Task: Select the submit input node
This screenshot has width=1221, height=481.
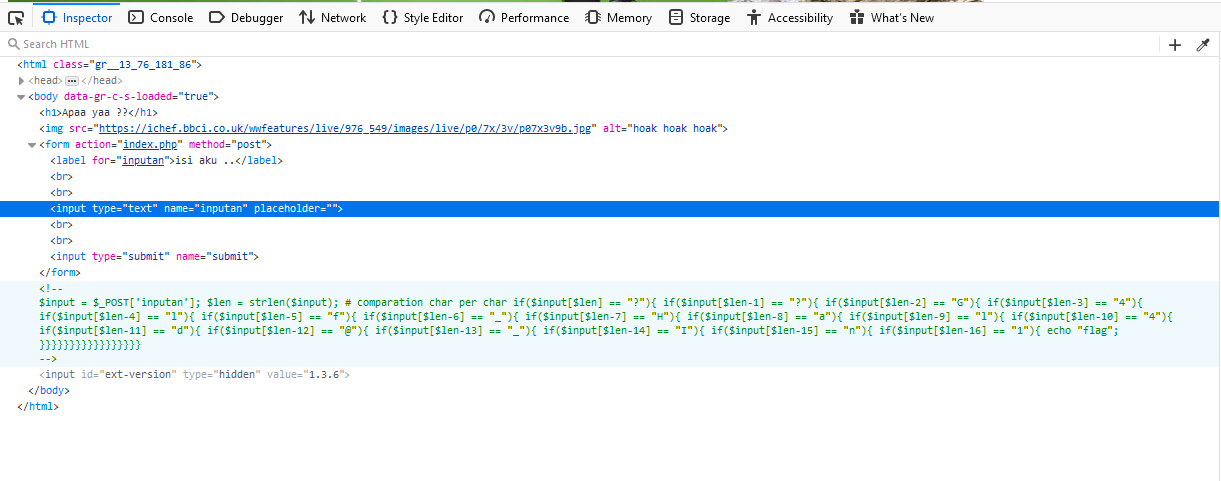Action: pyautogui.click(x=154, y=256)
